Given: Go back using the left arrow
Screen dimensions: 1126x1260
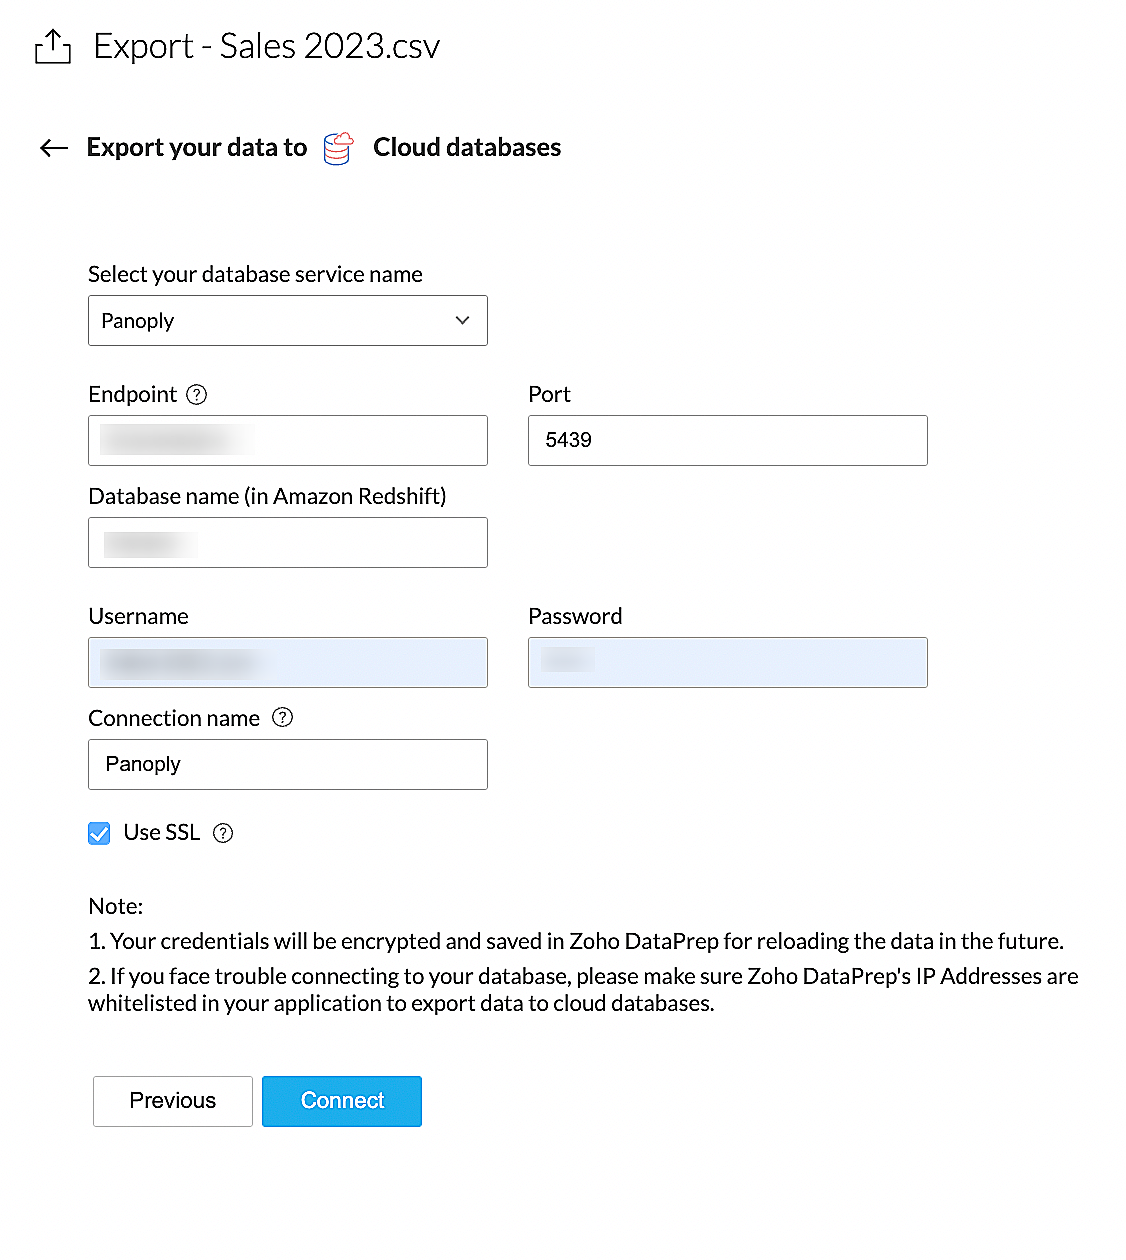Looking at the screenshot, I should coord(54,148).
